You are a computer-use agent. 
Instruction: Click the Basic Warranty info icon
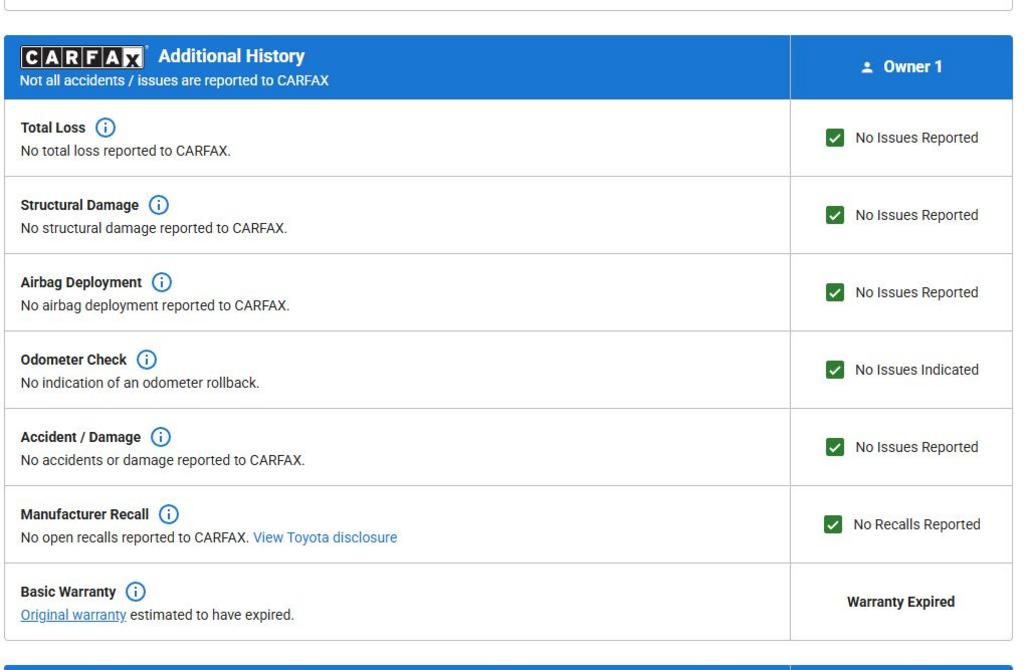click(x=136, y=592)
